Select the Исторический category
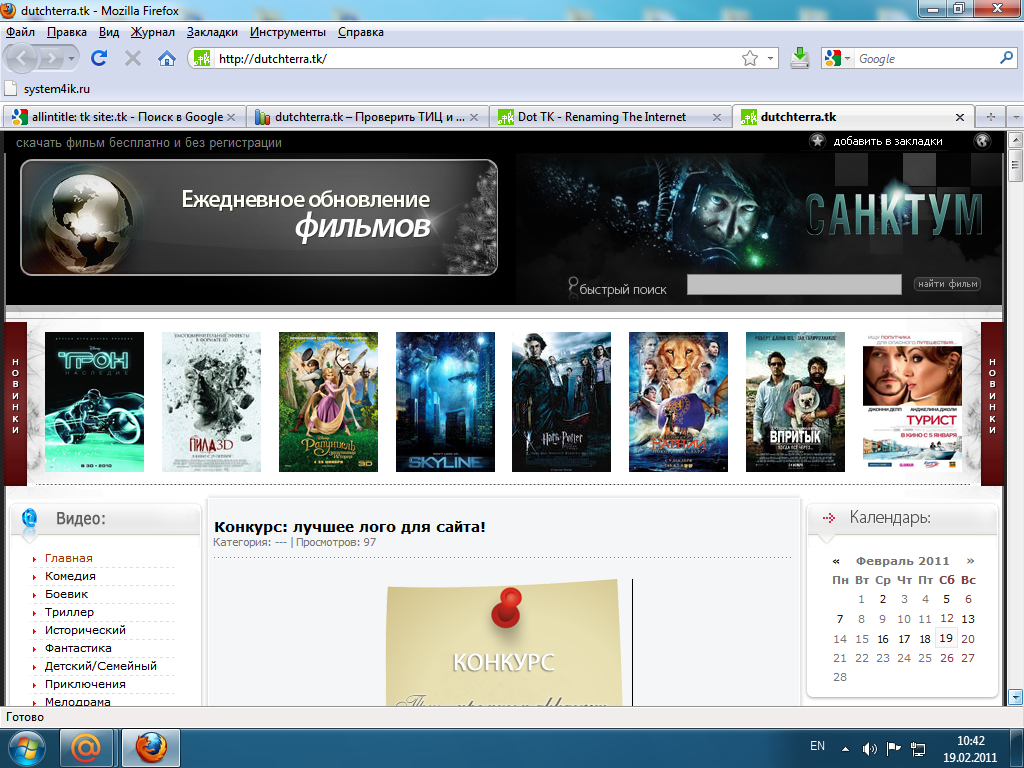This screenshot has height=768, width=1024. tap(85, 630)
